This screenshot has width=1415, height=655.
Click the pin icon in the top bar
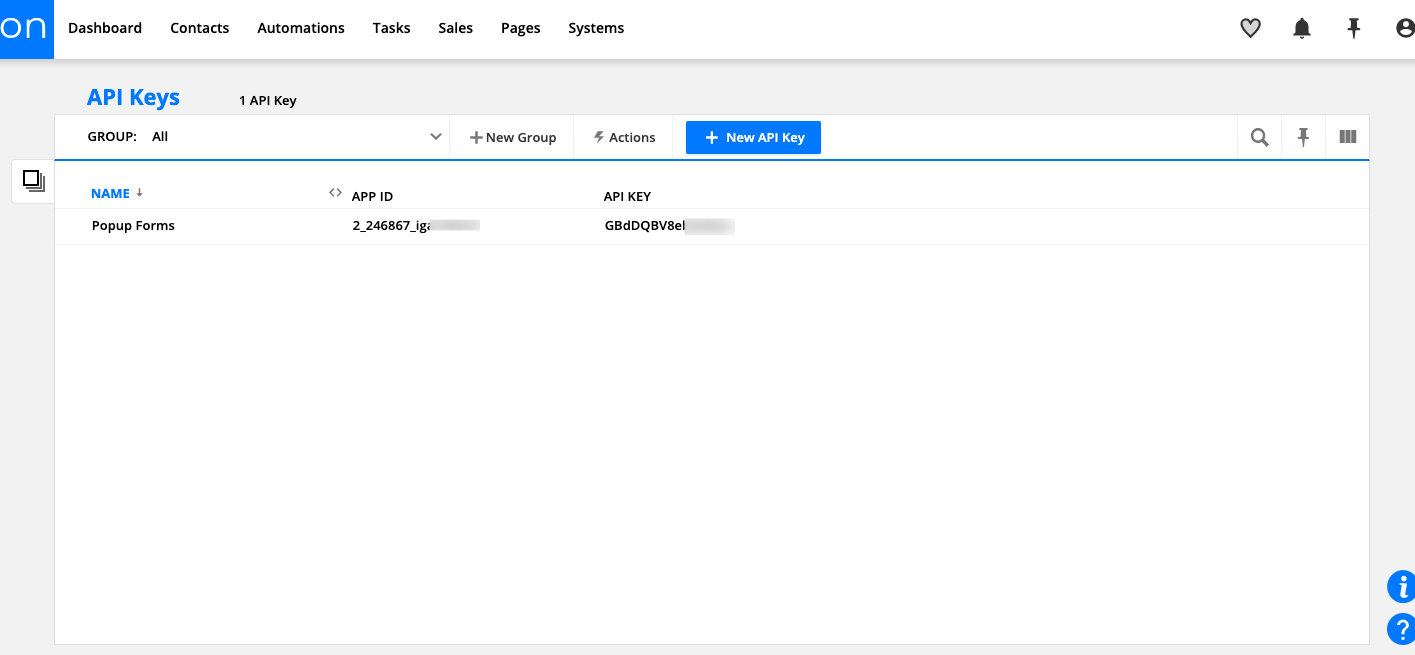tap(1354, 28)
